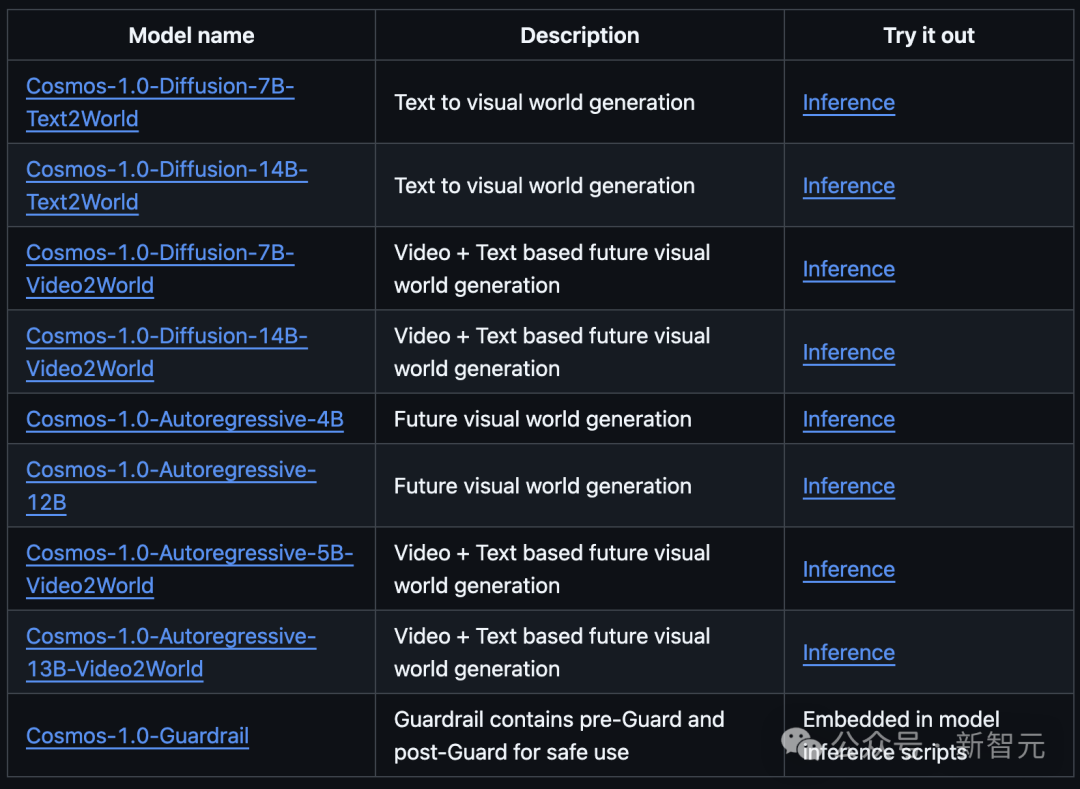
Task: Open the Cosmos-1.0-Diffusion-7B-Video2World model link
Action: click(160, 269)
